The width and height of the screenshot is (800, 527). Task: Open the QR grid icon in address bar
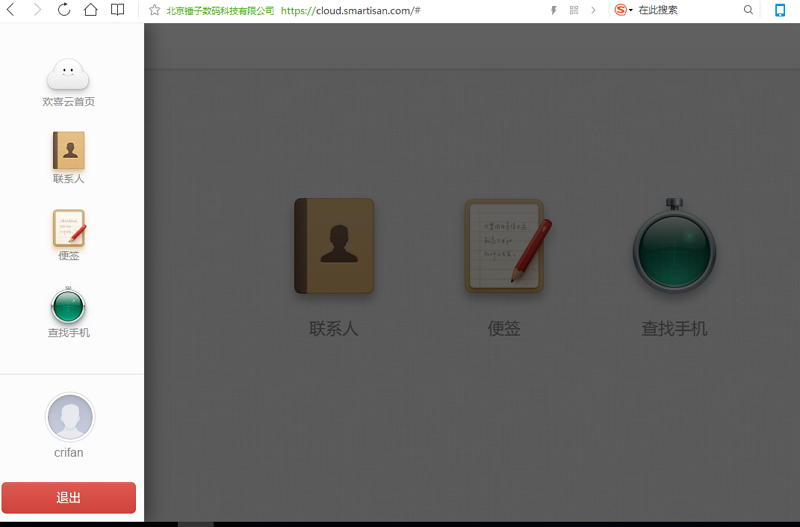coord(574,10)
